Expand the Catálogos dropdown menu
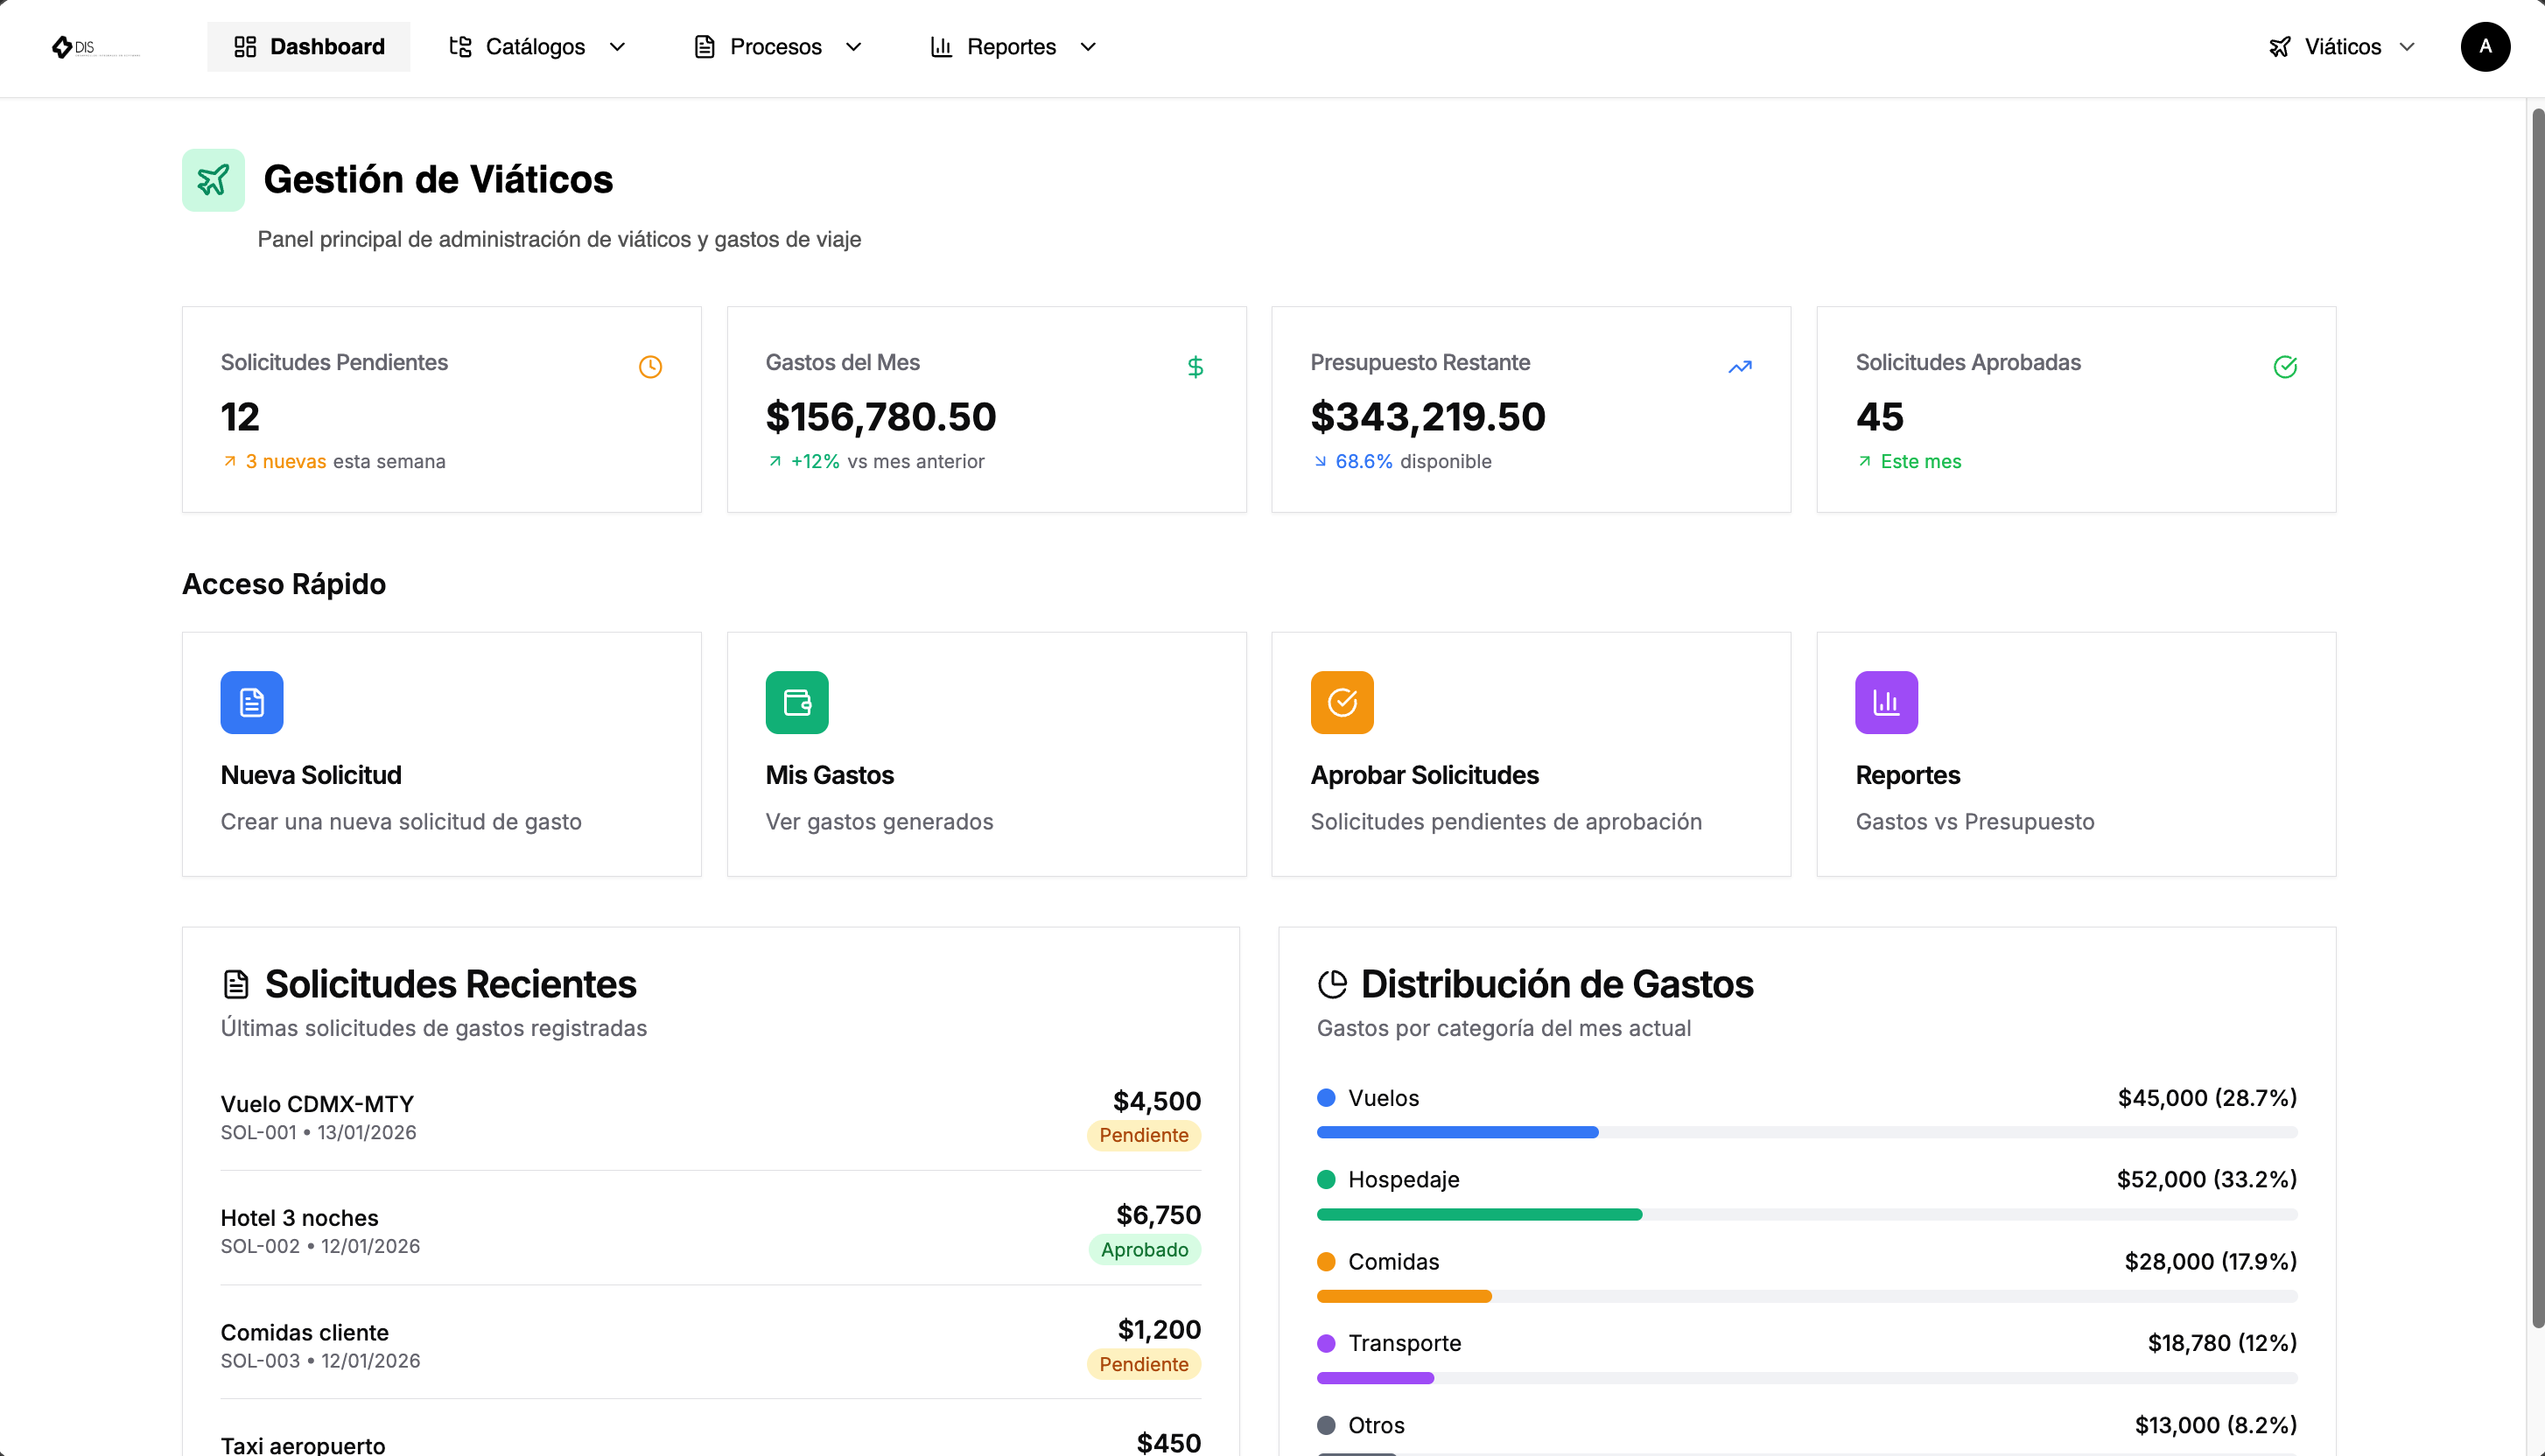This screenshot has height=1456, width=2545. [538, 47]
